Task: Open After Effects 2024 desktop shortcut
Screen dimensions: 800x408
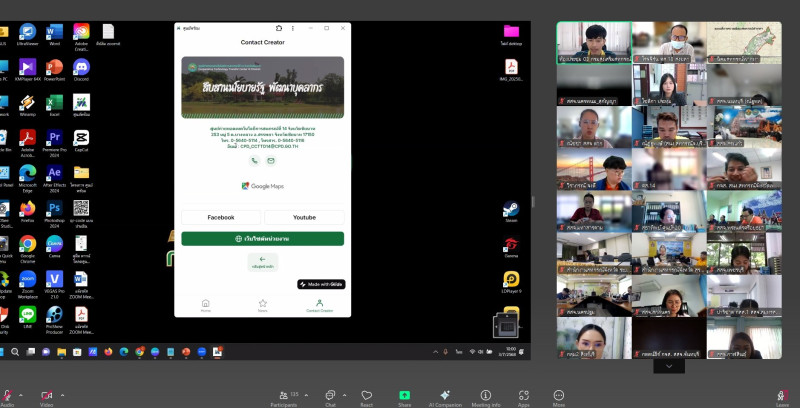Action: (x=55, y=178)
